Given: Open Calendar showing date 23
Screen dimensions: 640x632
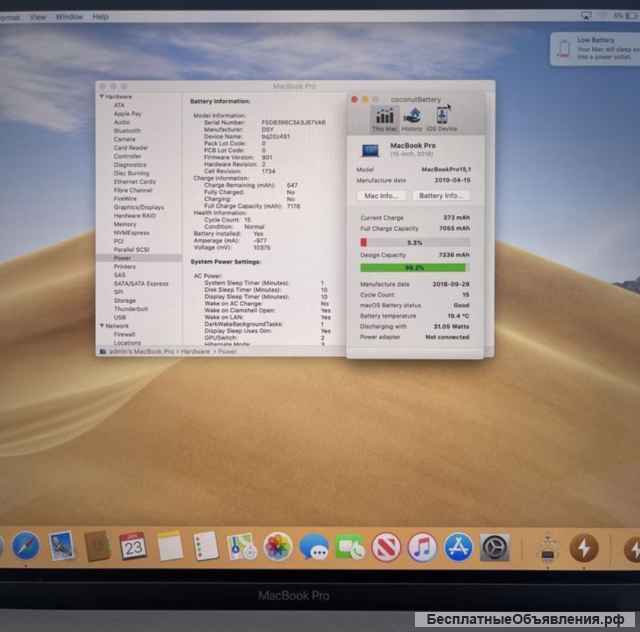Looking at the screenshot, I should [x=133, y=546].
